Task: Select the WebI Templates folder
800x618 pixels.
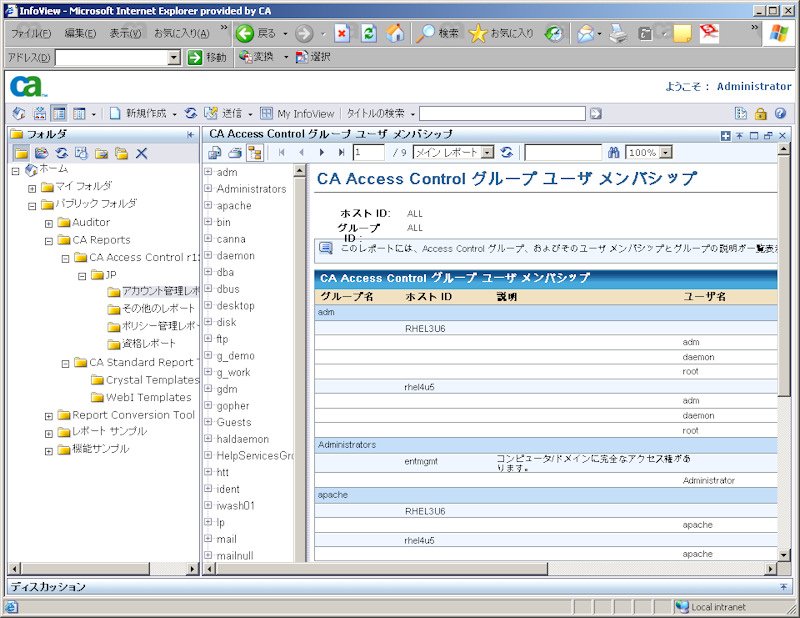Action: pos(148,398)
